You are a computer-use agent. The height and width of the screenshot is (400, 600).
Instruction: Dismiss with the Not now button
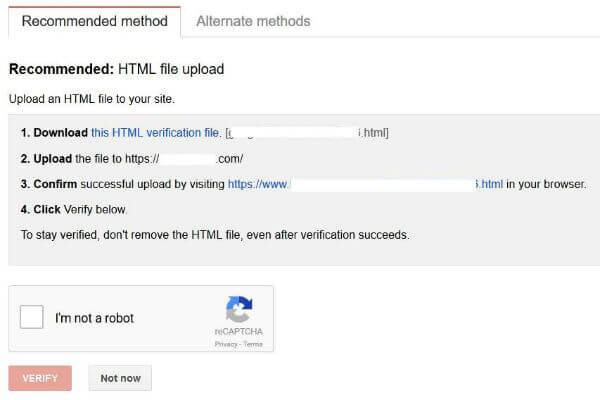point(120,378)
